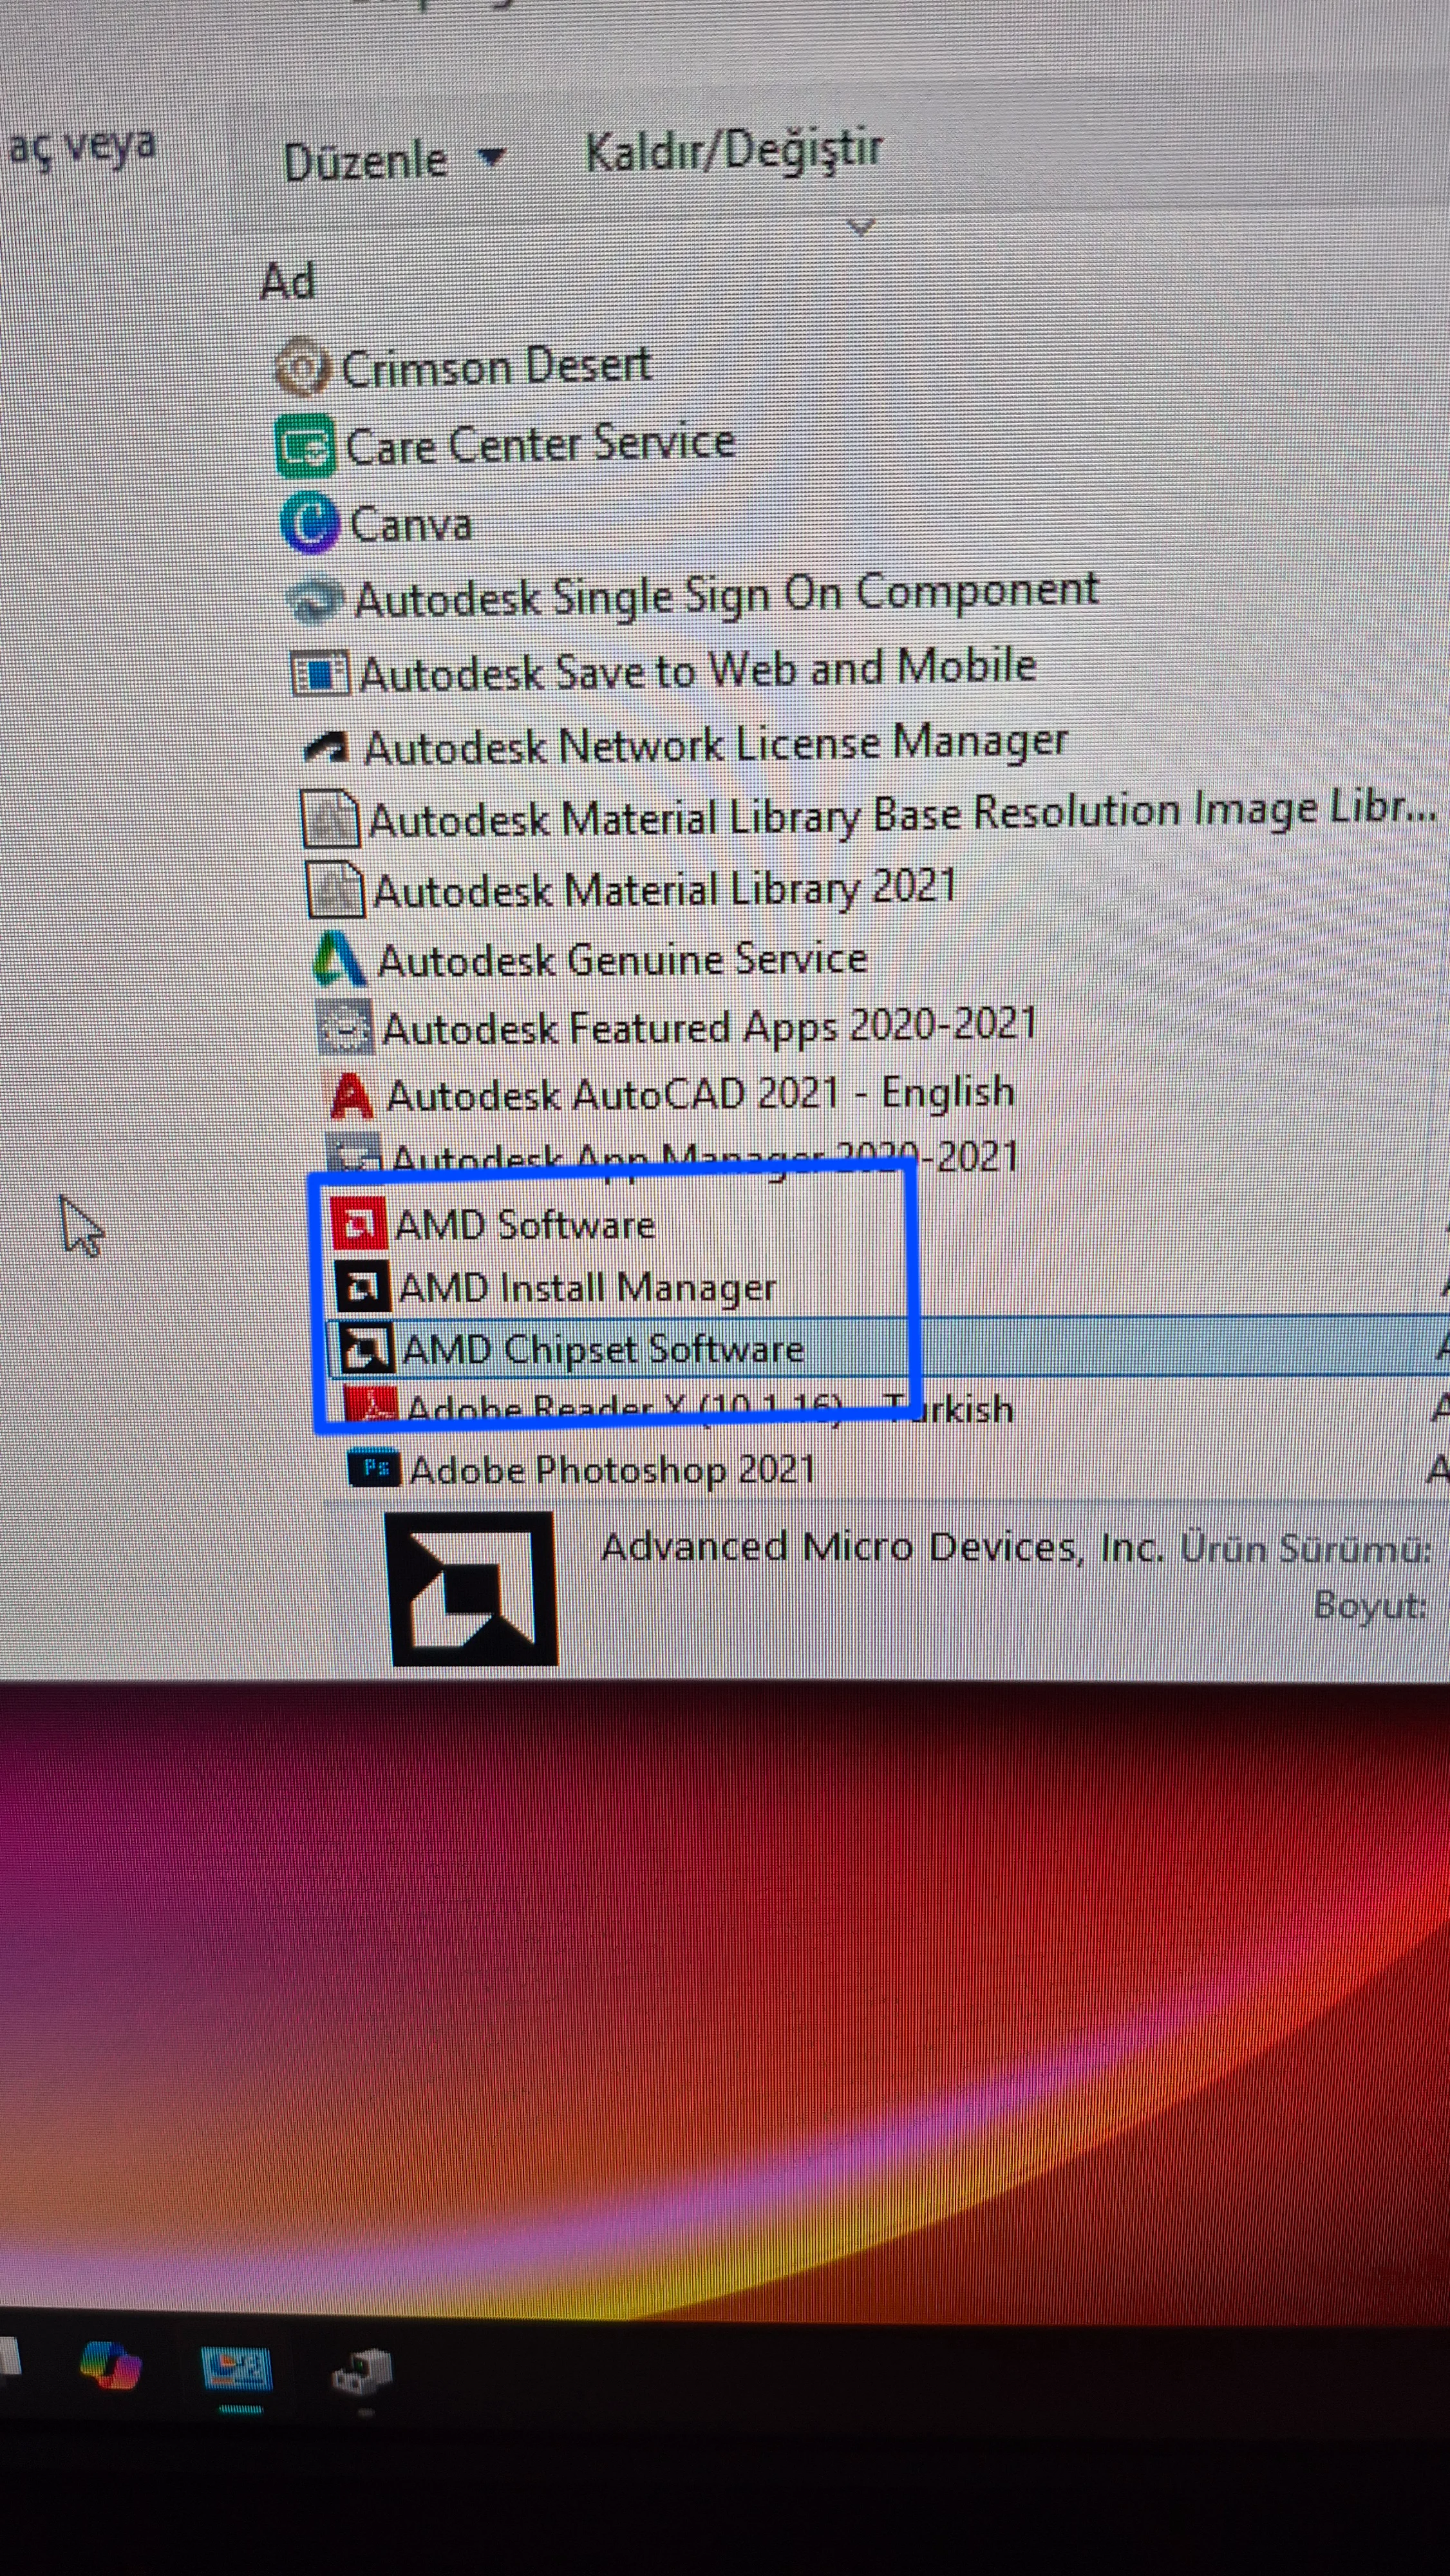Click the sort chevron above the Ad column

(x=861, y=228)
